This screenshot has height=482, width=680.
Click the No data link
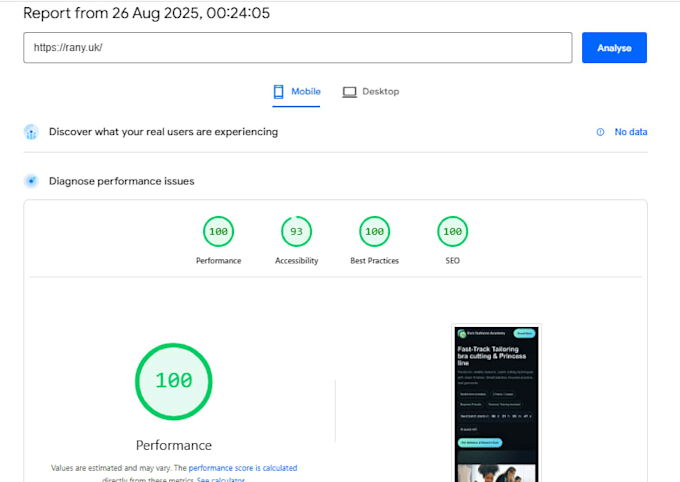click(631, 132)
